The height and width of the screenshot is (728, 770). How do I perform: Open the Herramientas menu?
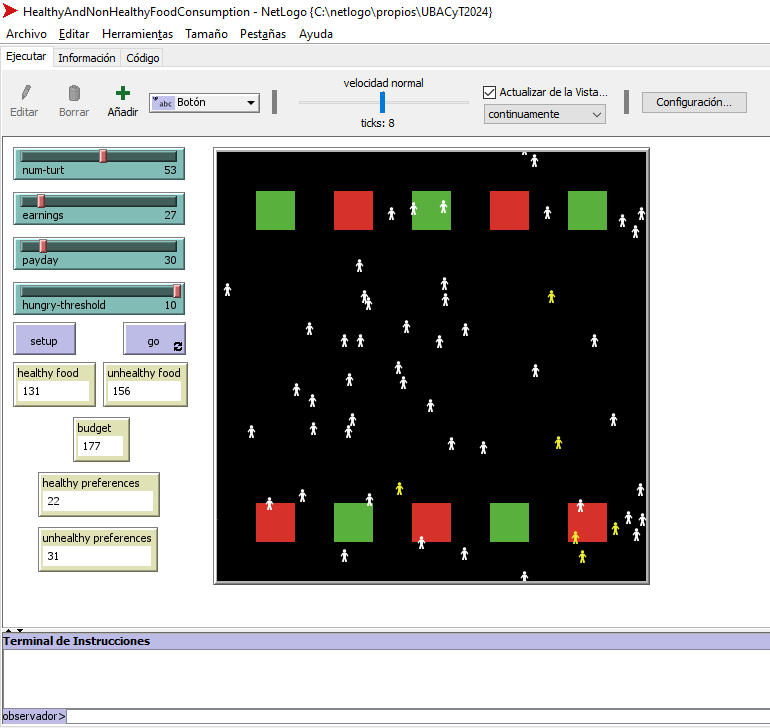coord(137,33)
